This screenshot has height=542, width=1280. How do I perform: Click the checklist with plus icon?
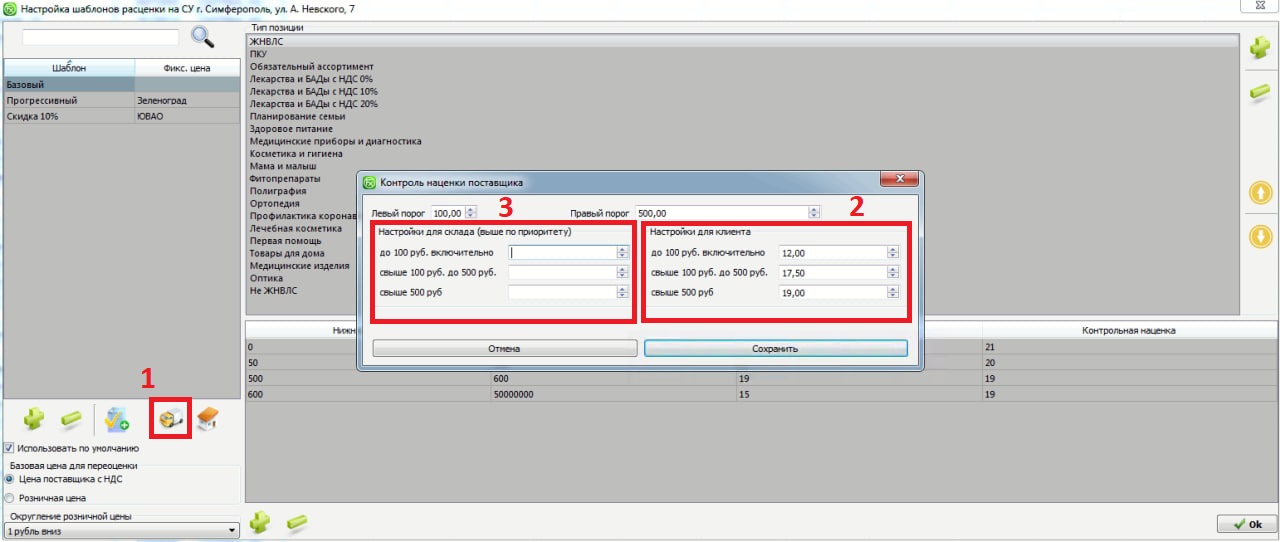point(118,419)
